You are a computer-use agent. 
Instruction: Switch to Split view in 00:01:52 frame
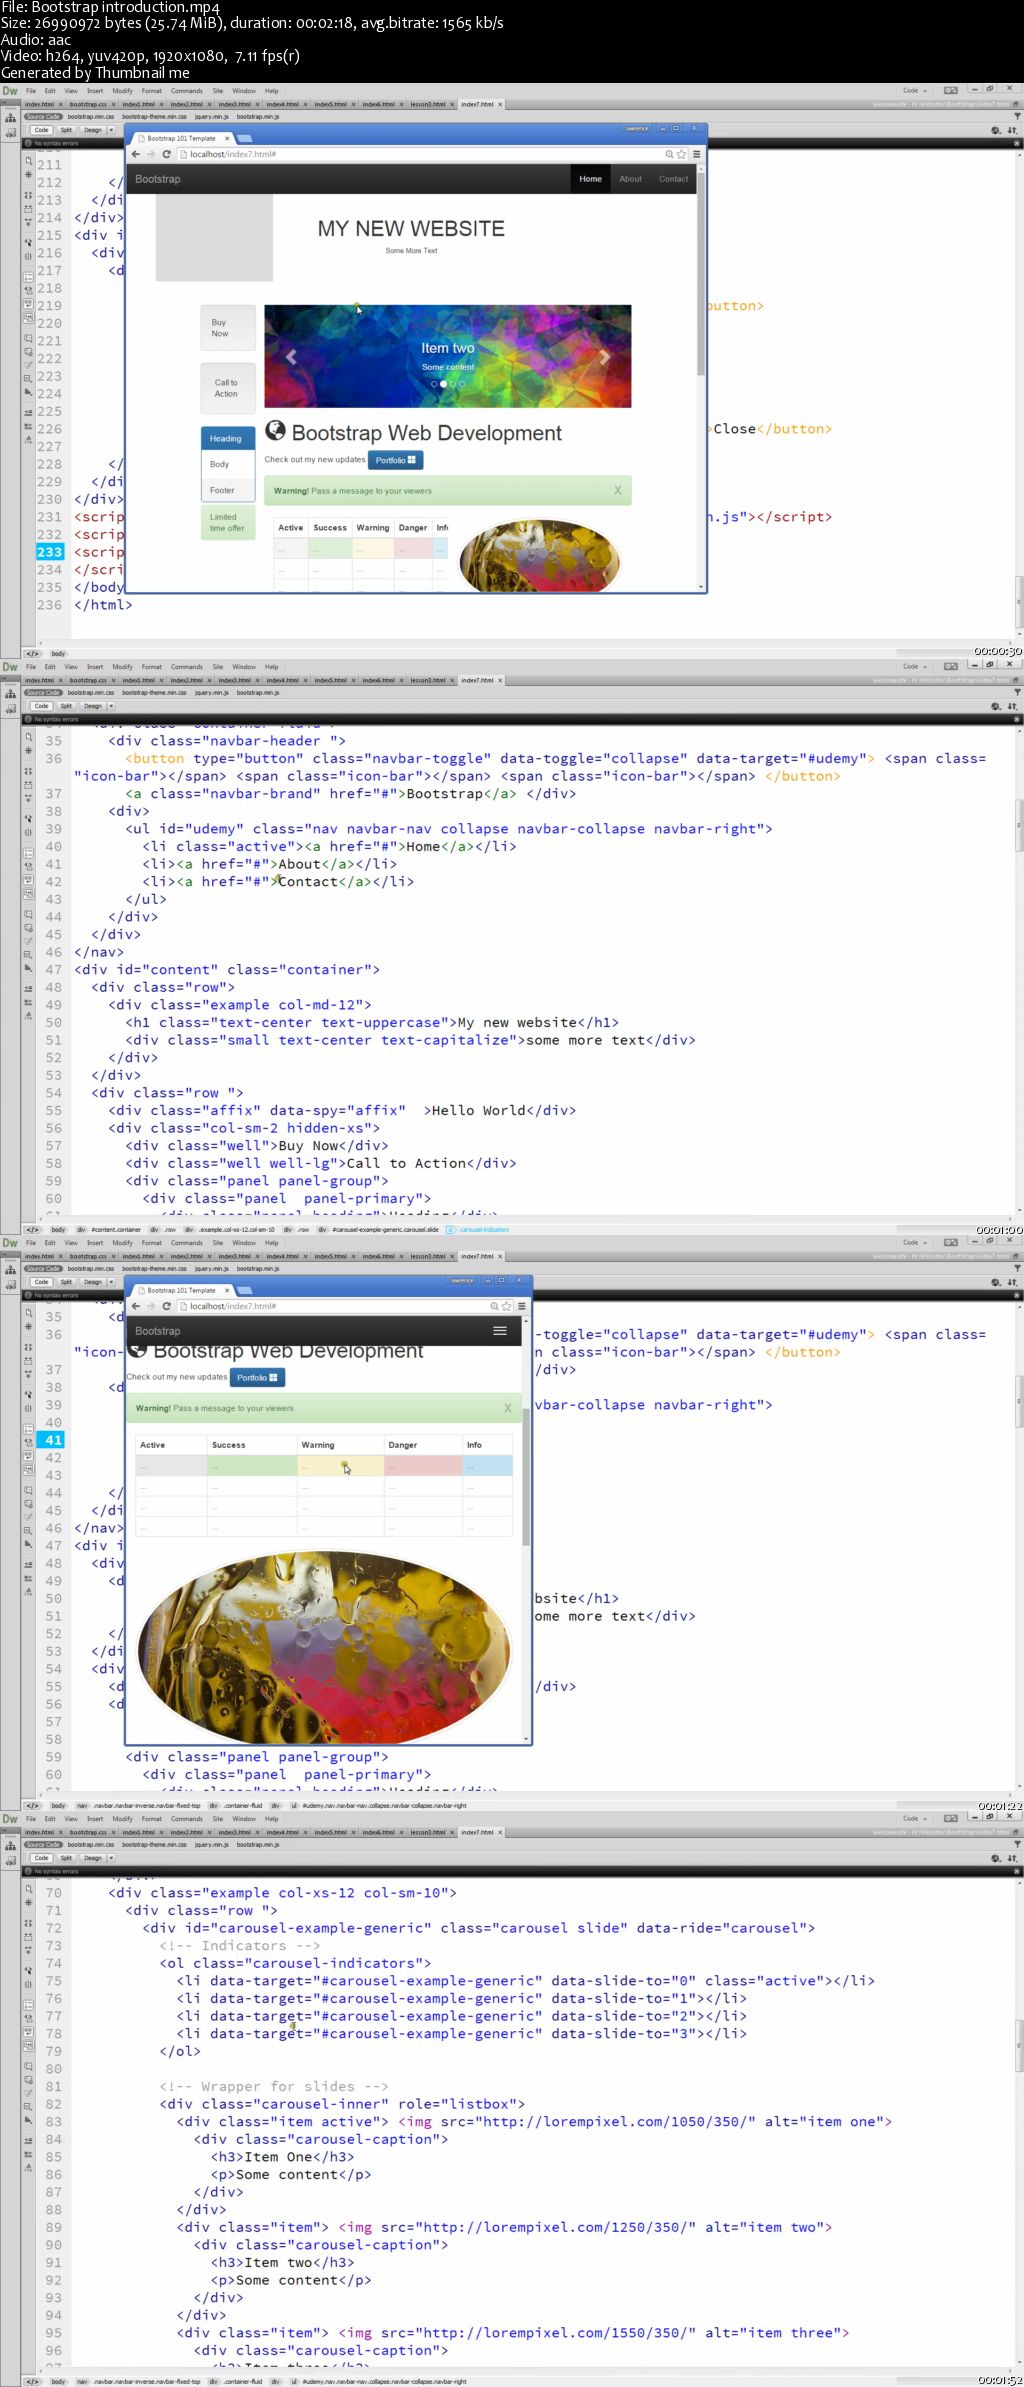click(66, 1858)
